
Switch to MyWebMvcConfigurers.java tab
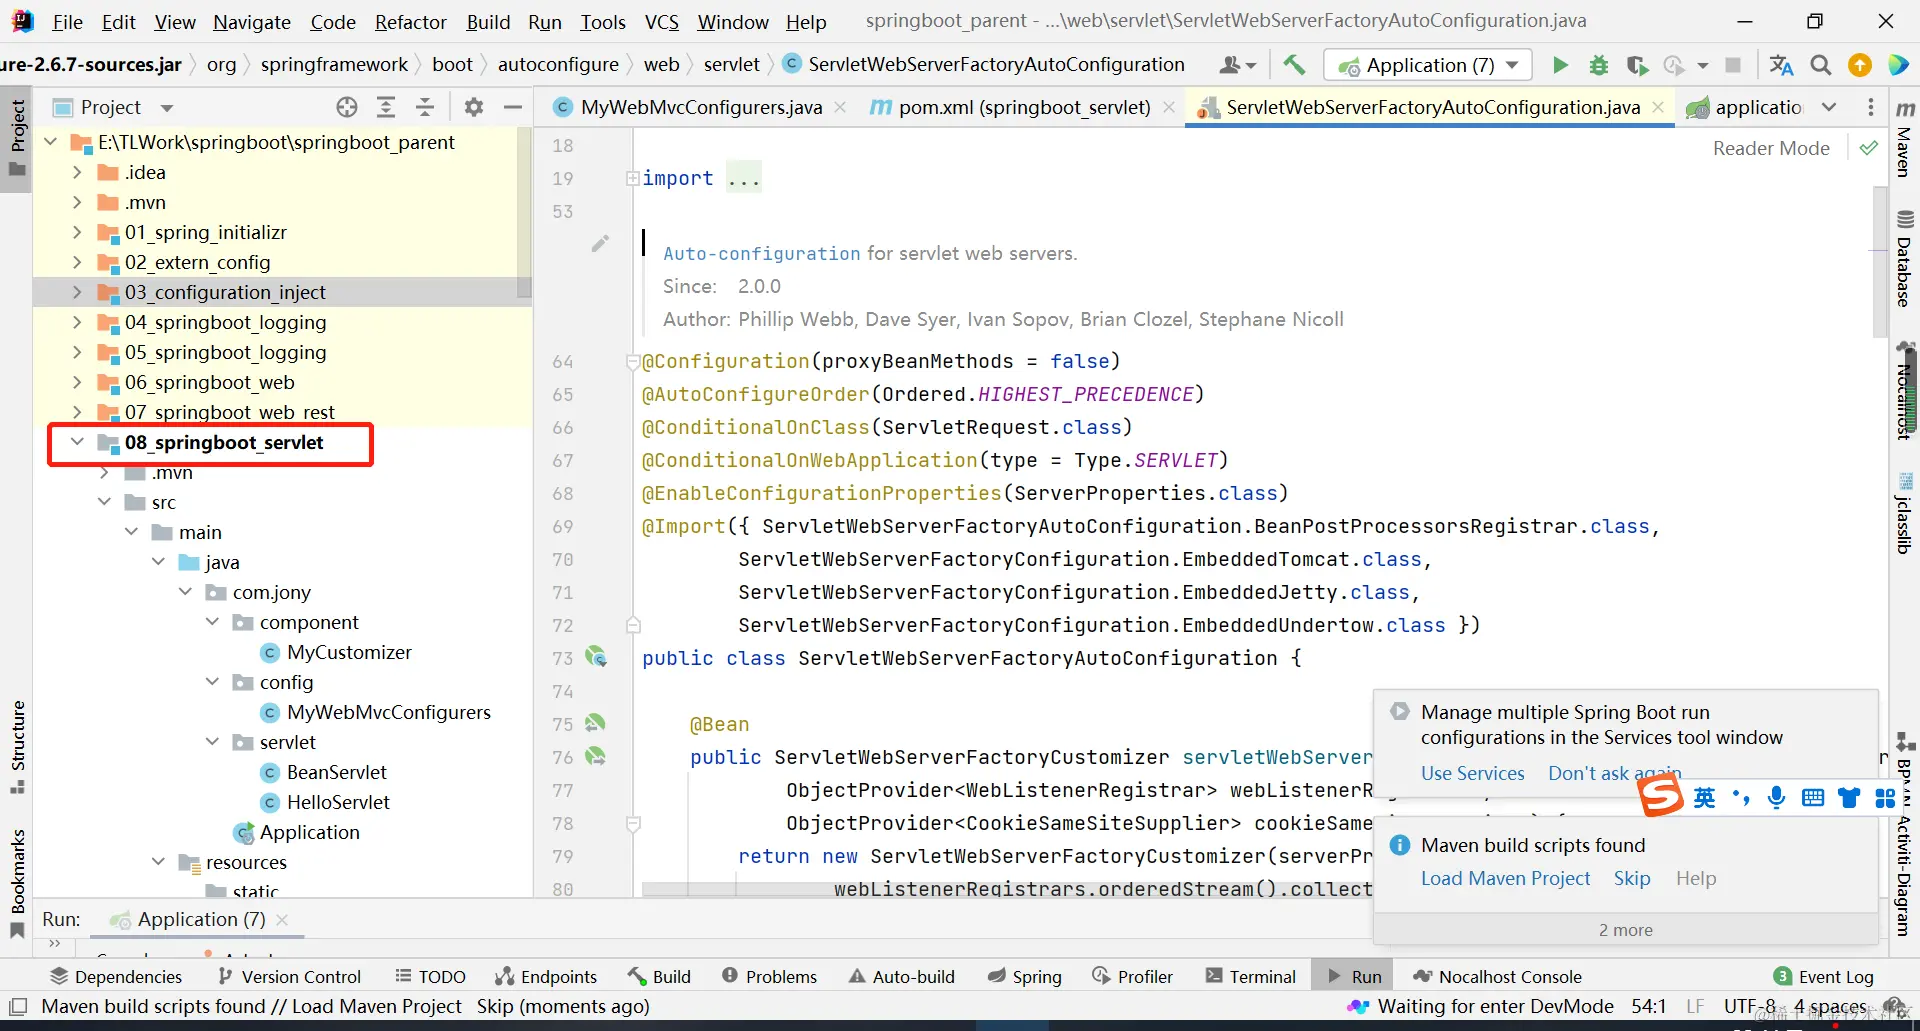point(701,107)
